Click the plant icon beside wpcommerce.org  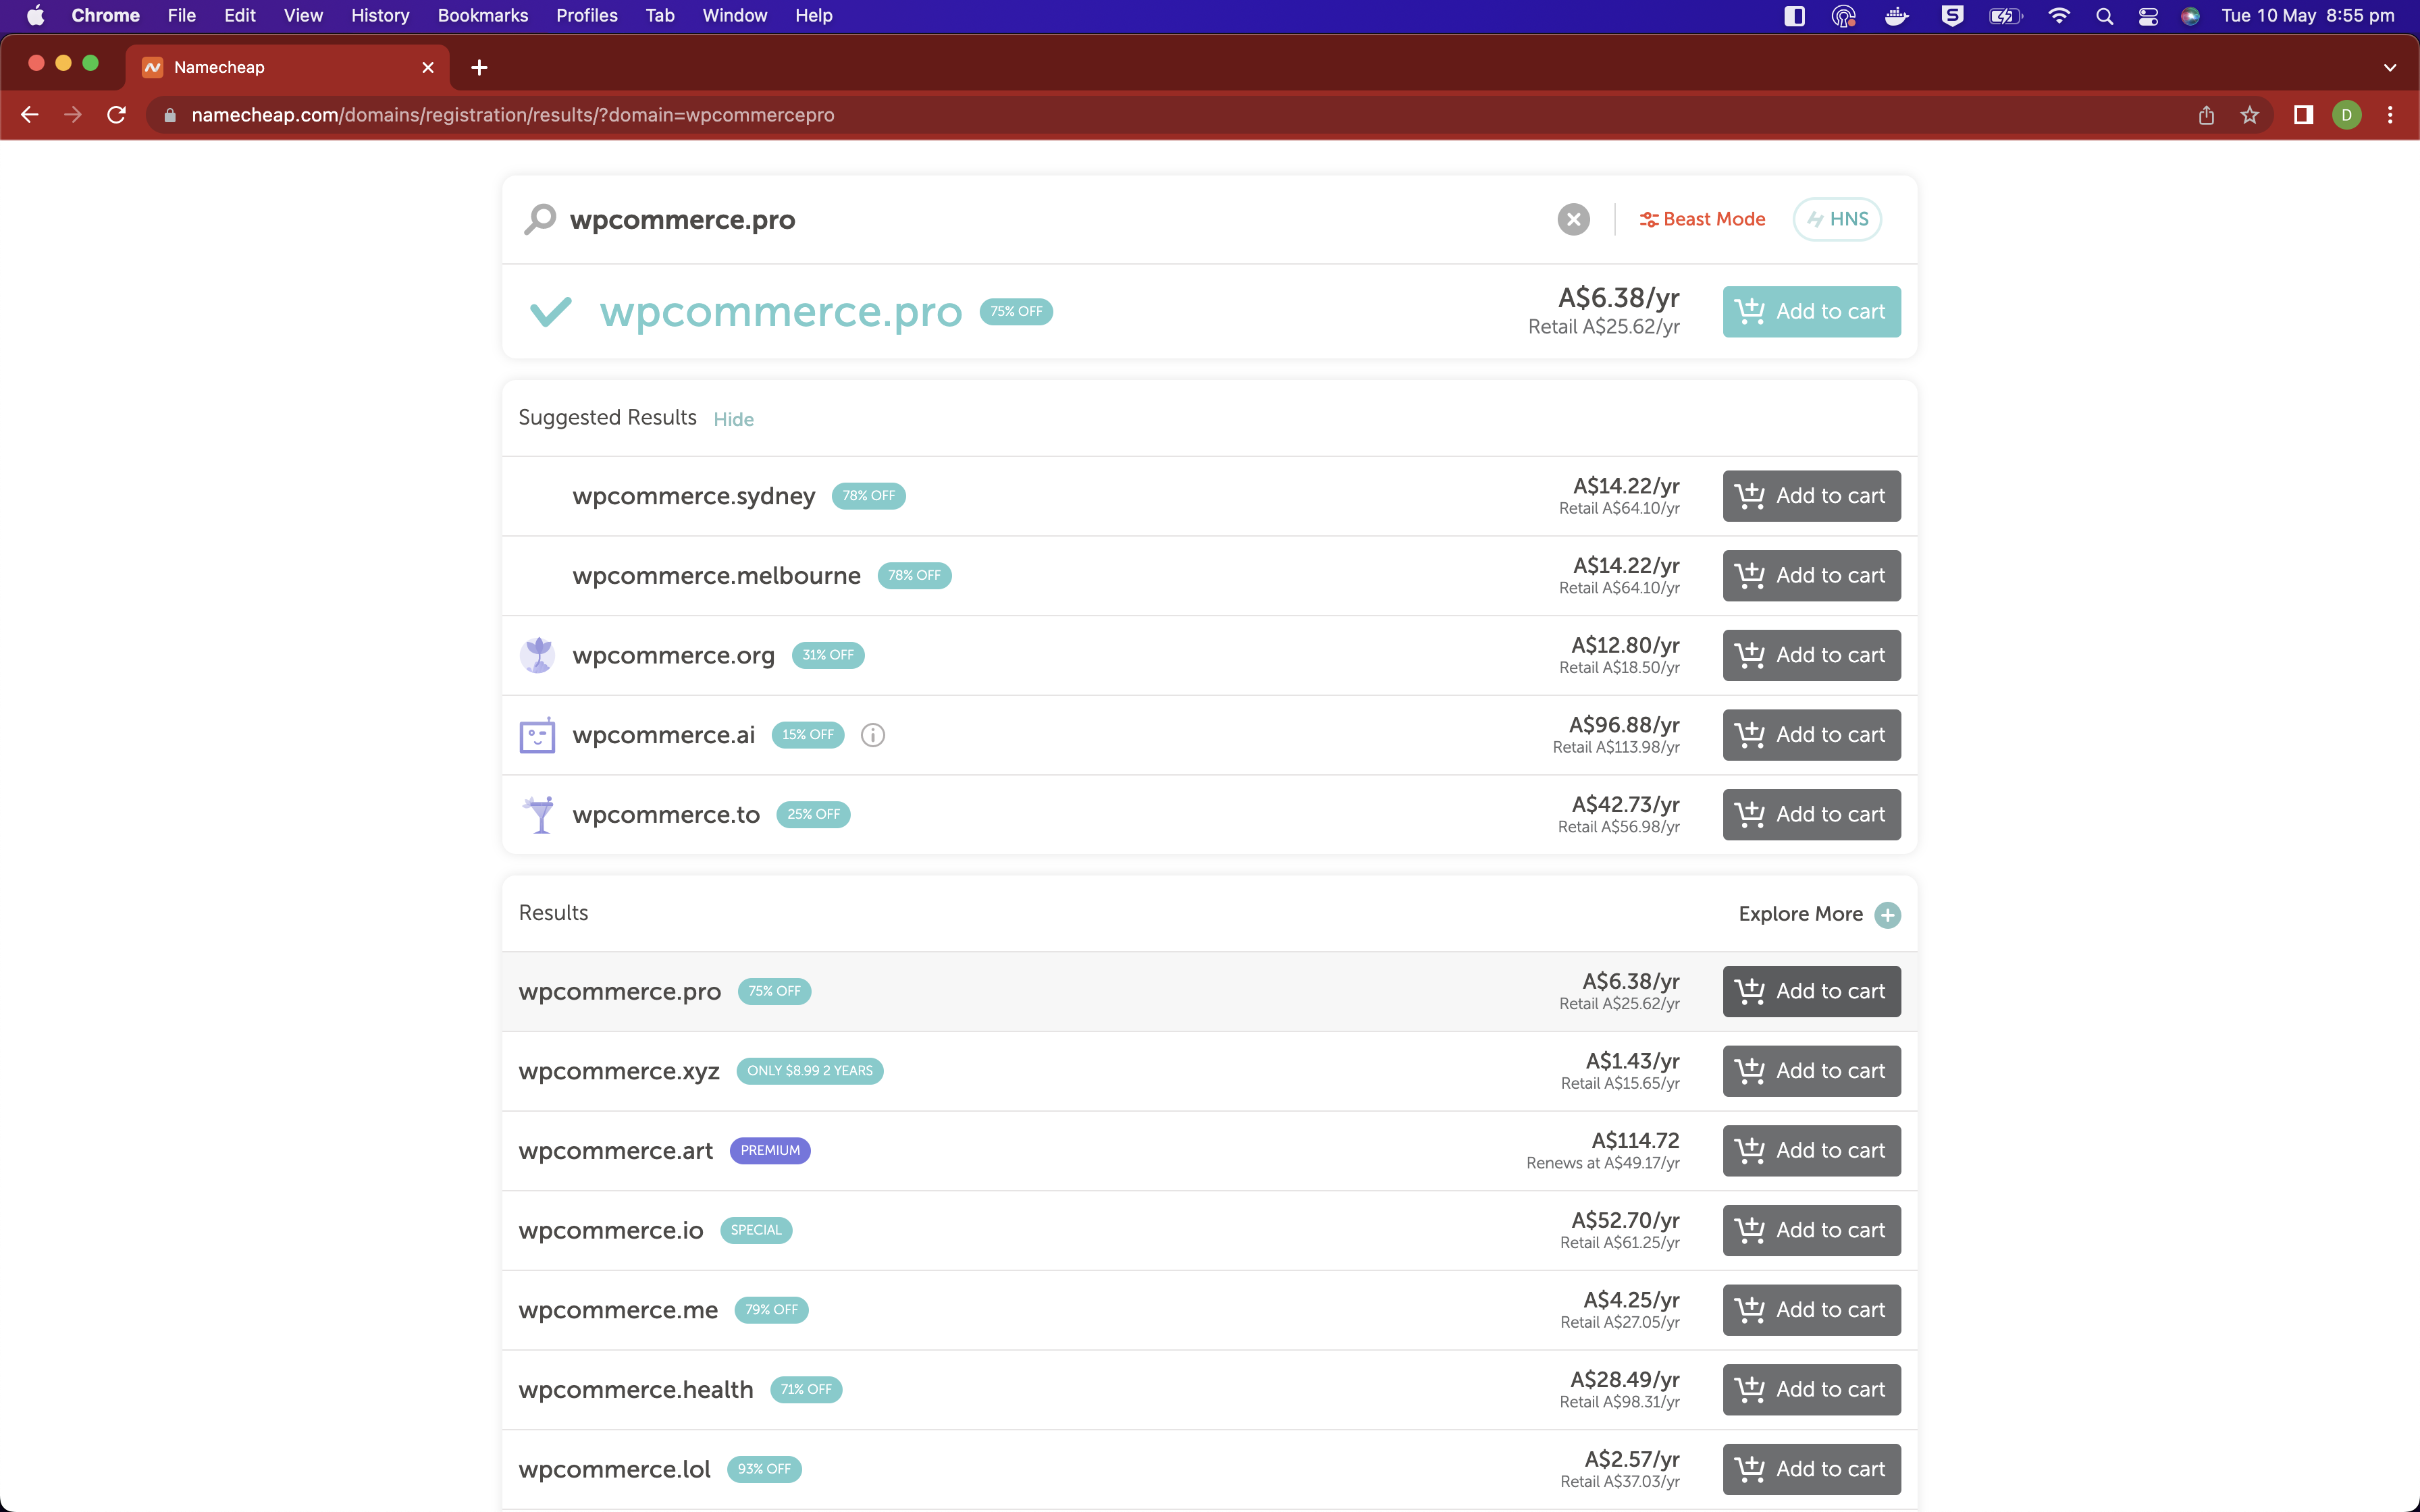(x=537, y=655)
